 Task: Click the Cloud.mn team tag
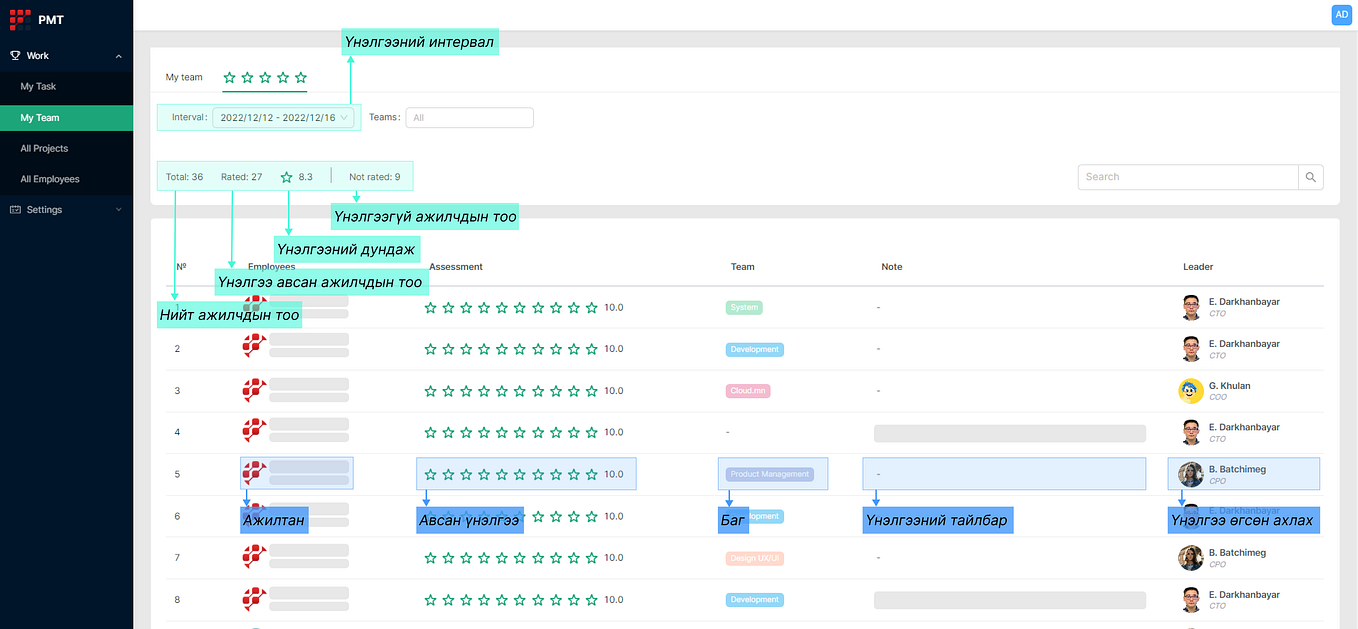pyautogui.click(x=747, y=391)
